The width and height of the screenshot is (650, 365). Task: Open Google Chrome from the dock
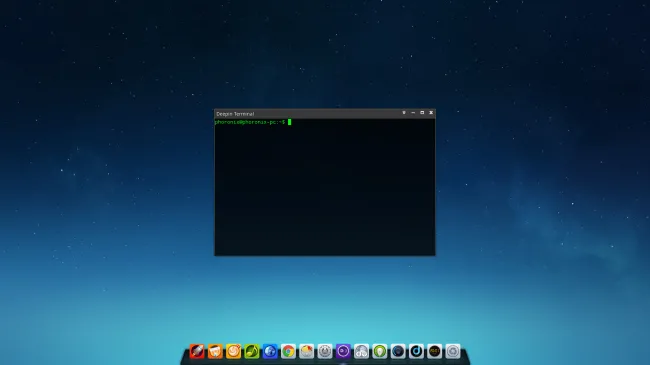point(288,351)
